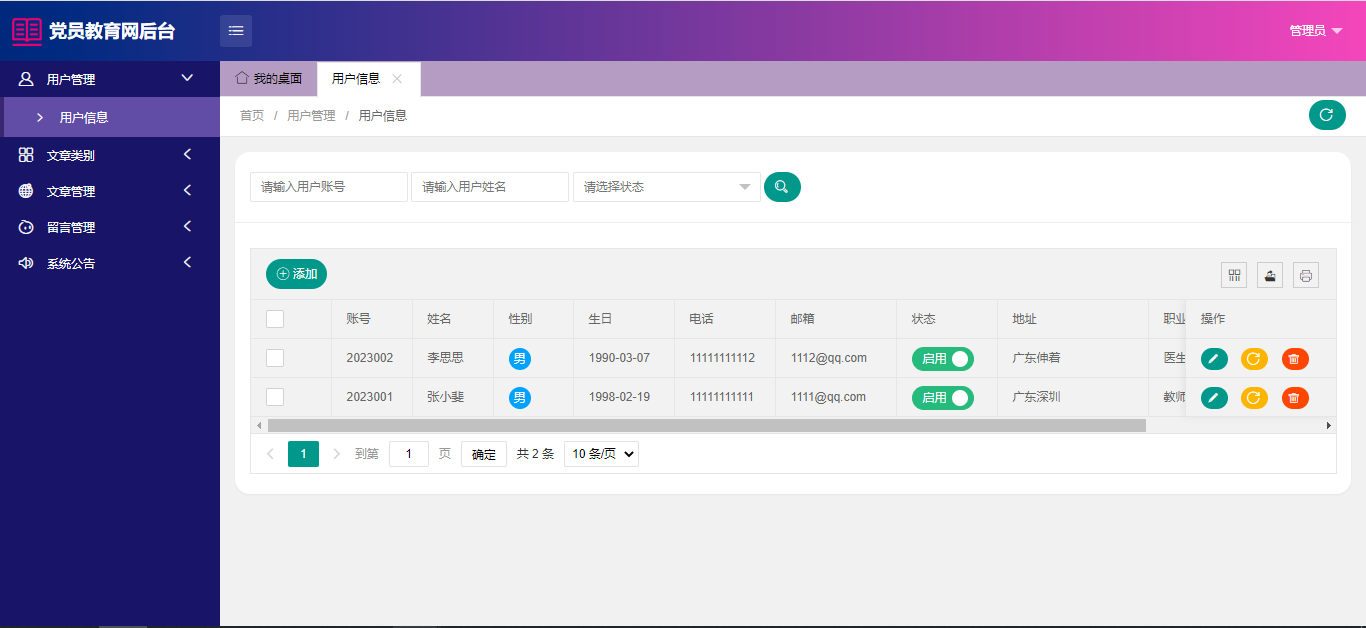Check the checkbox for row 2023002
The width and height of the screenshot is (1366, 628).
(x=275, y=358)
